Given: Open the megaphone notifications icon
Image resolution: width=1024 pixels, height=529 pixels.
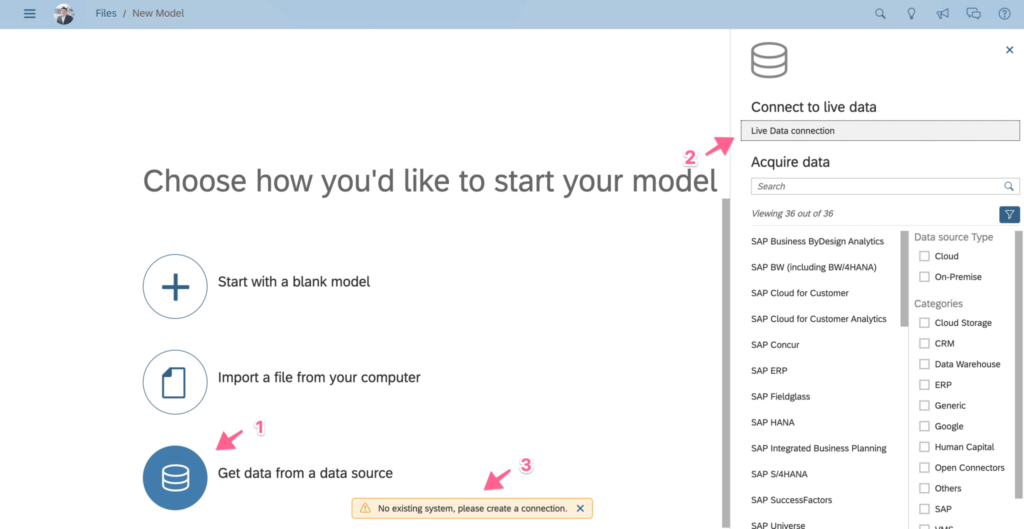Looking at the screenshot, I should point(942,14).
